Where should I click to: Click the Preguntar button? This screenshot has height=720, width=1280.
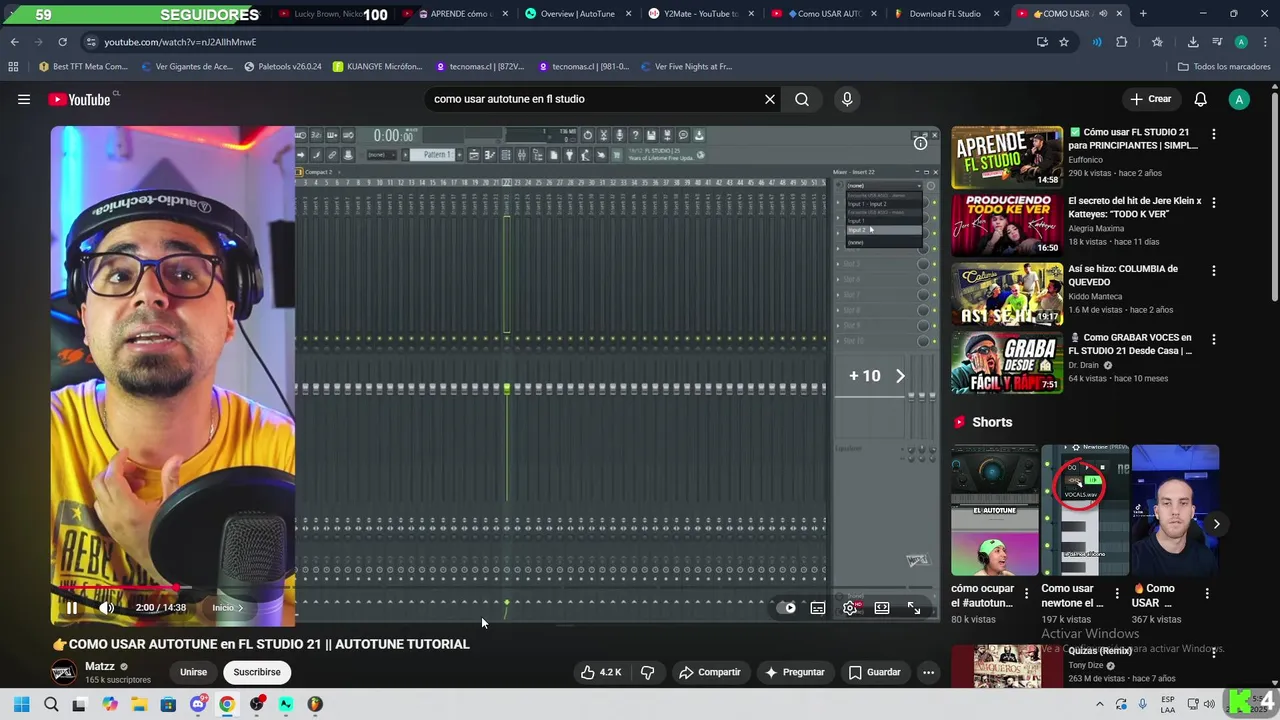pyautogui.click(x=794, y=672)
